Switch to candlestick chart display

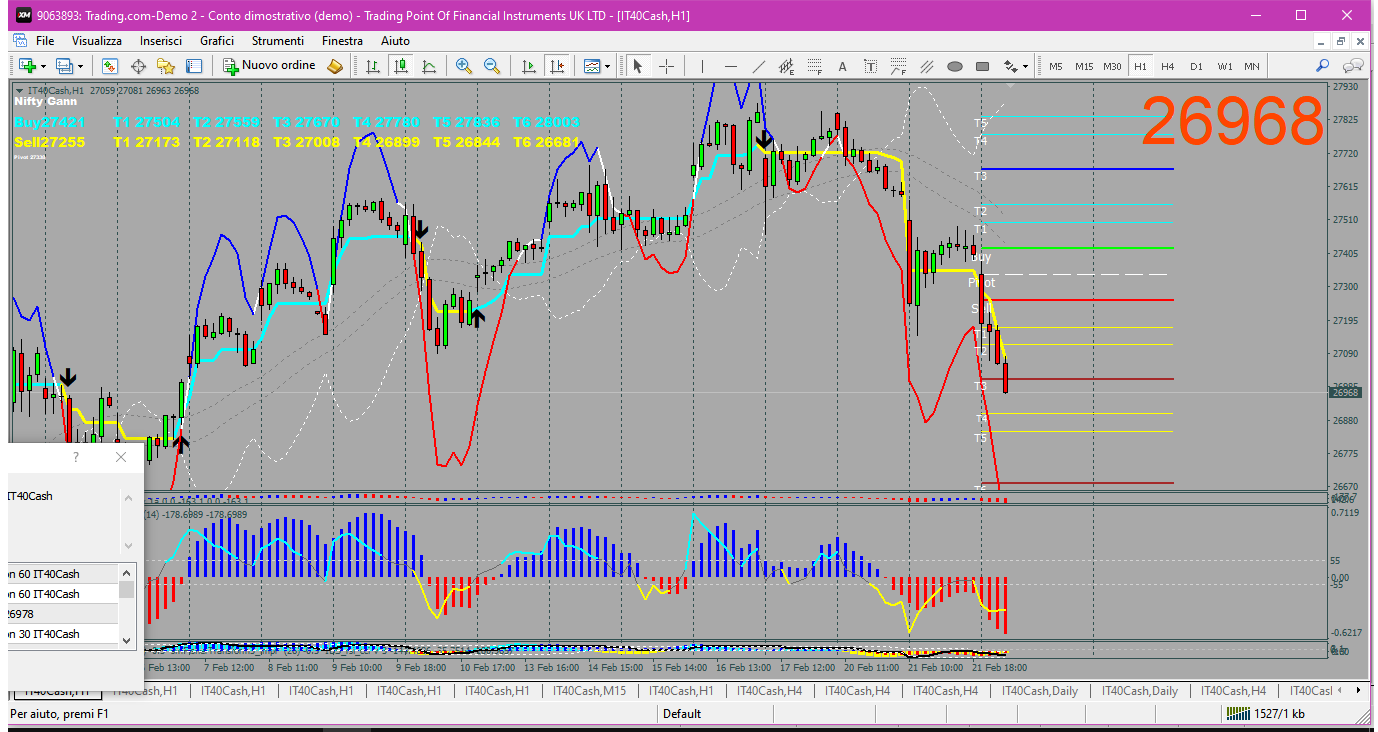point(401,66)
